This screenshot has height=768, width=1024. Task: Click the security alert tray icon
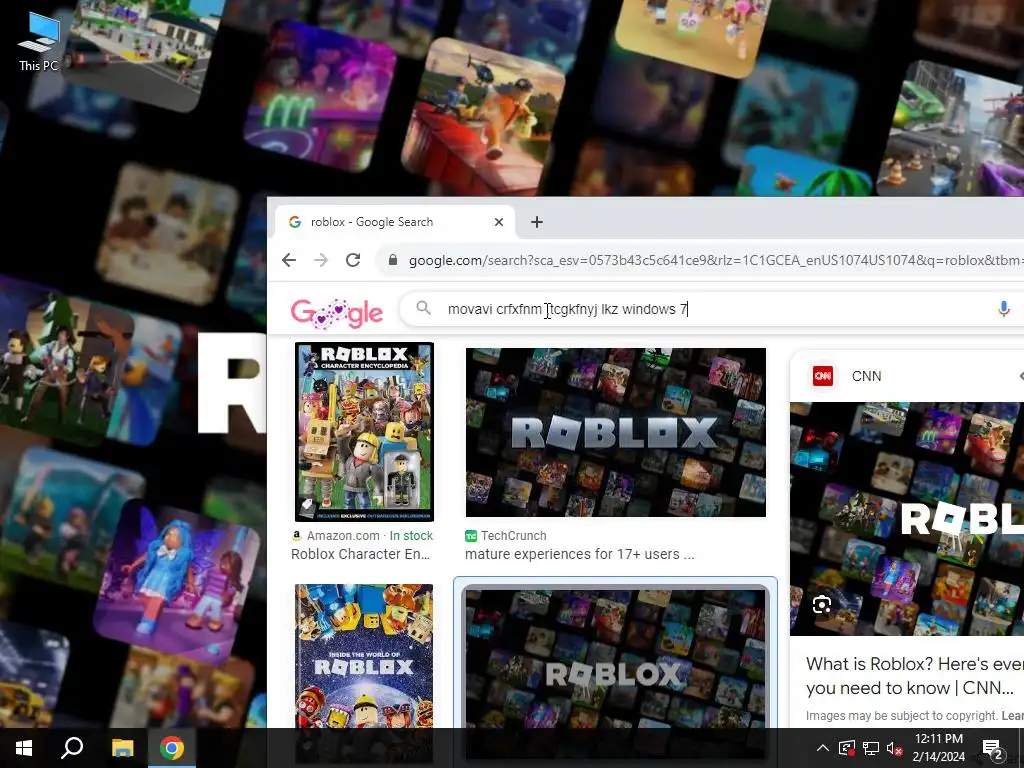(x=847, y=748)
